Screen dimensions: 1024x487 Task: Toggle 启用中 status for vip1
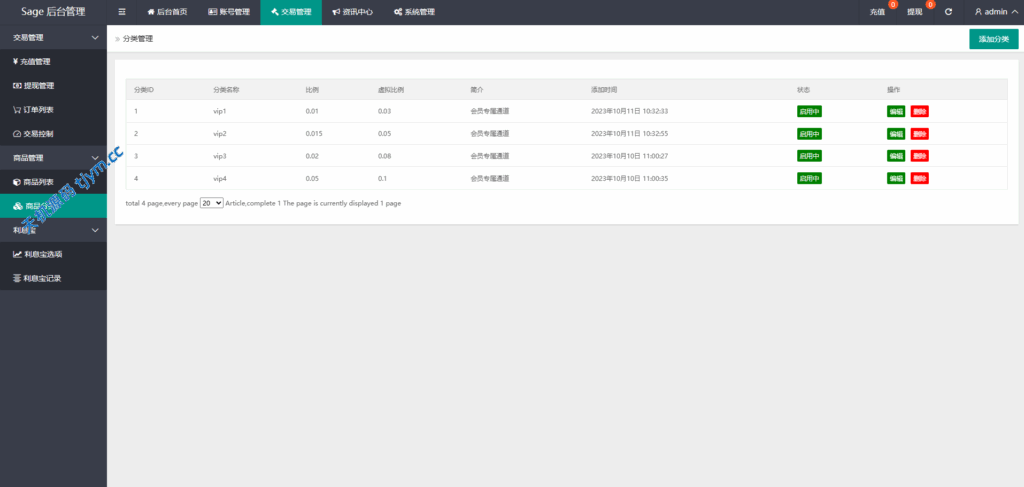pyautogui.click(x=808, y=111)
